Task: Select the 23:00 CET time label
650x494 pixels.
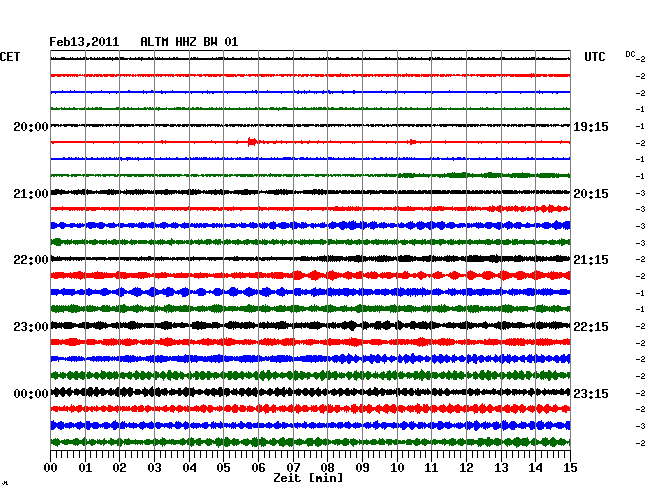Action: point(31,327)
